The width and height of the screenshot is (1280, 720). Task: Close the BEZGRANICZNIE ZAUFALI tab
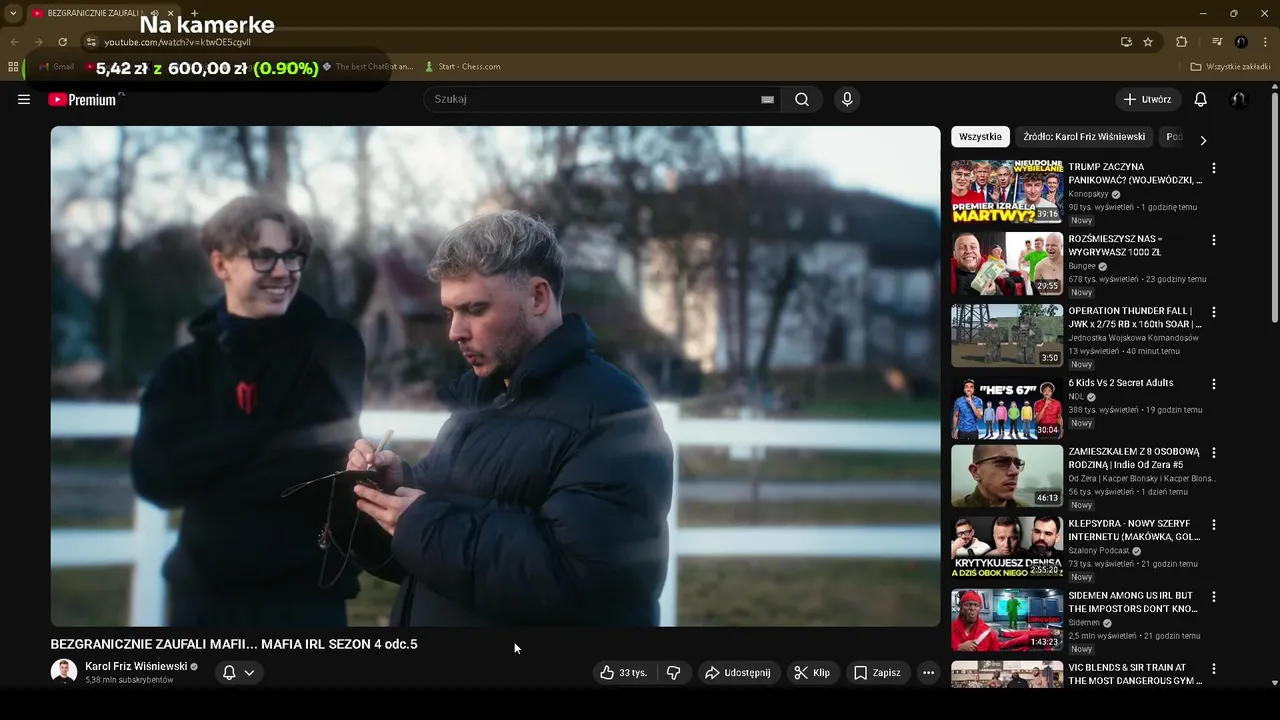[x=170, y=13]
